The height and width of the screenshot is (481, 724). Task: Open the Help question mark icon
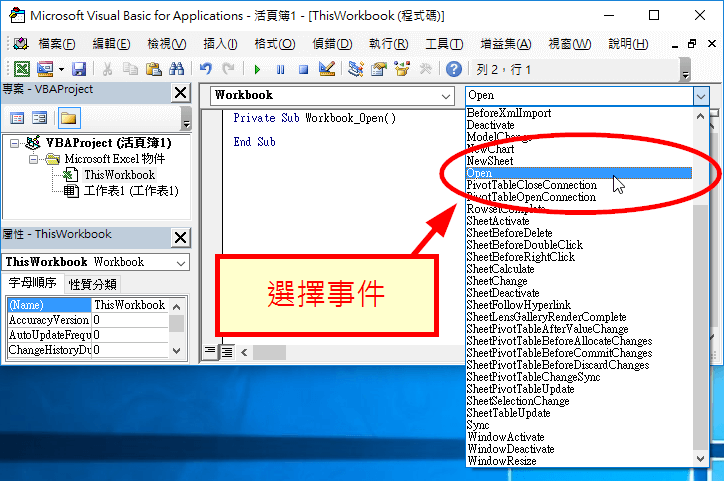(454, 69)
